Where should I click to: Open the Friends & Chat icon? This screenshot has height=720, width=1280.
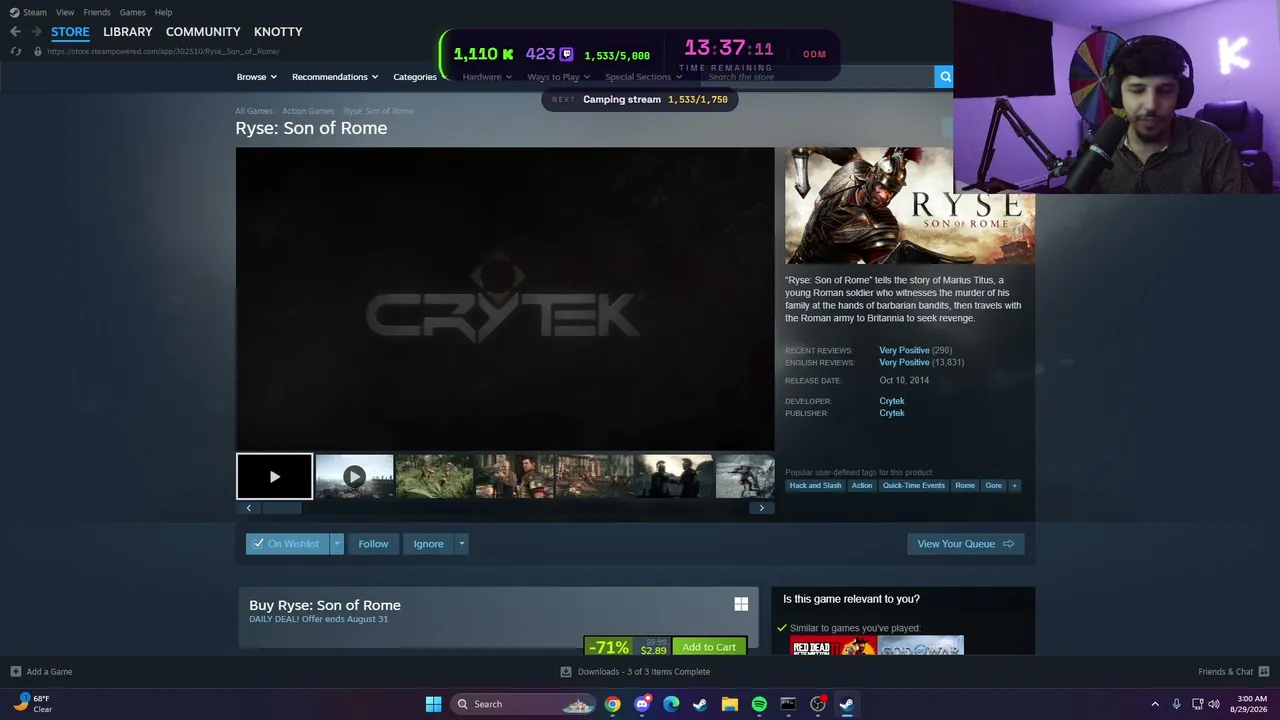[x=1263, y=672]
